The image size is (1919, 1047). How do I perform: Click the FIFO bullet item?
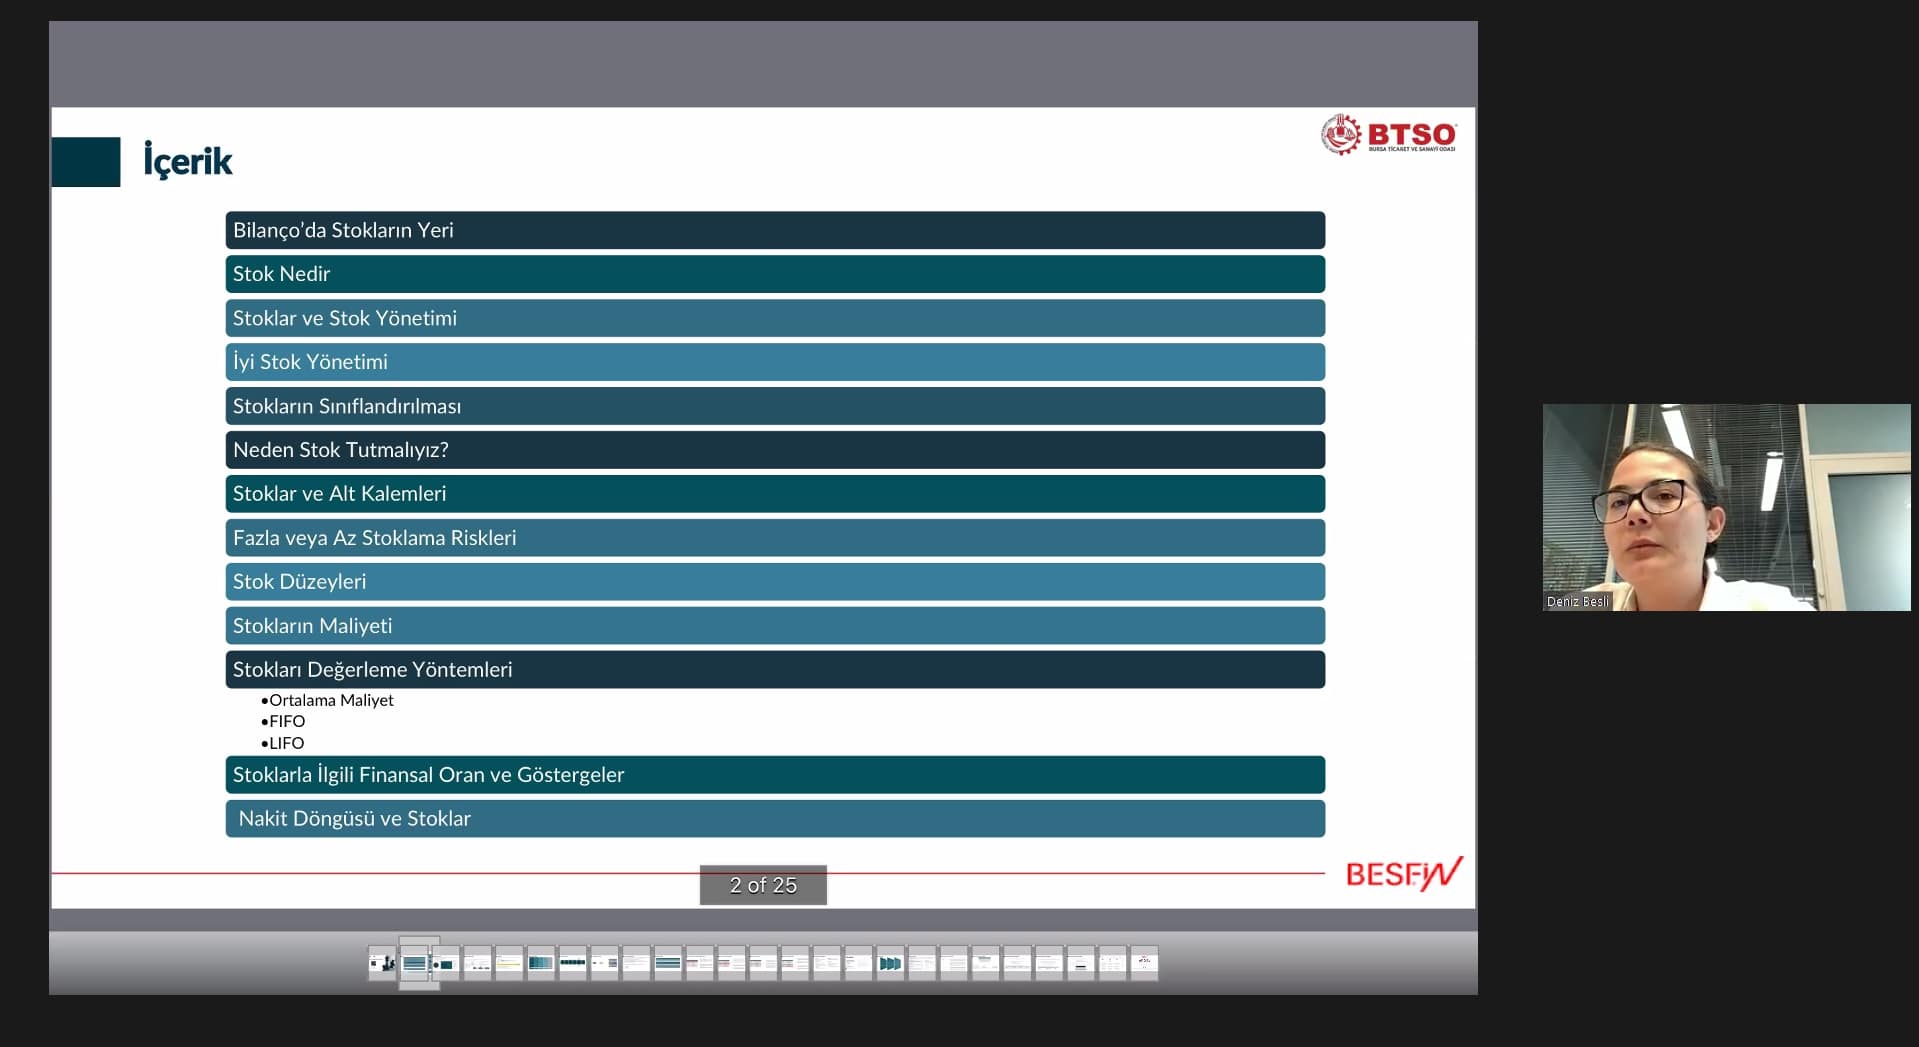tap(287, 721)
